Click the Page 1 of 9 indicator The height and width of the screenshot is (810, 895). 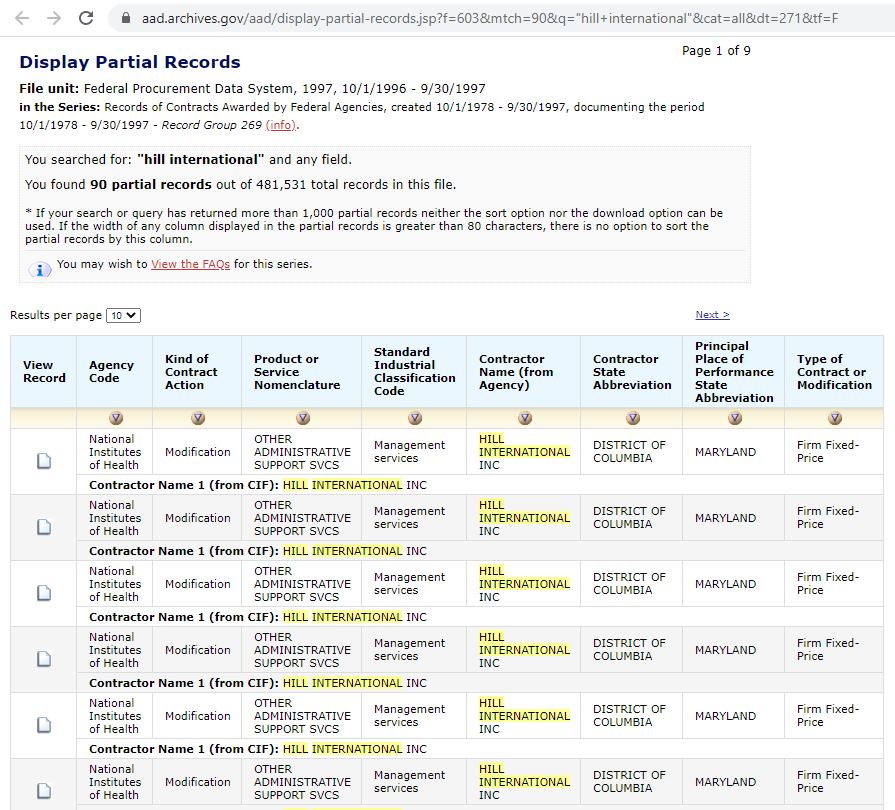pyautogui.click(x=716, y=50)
